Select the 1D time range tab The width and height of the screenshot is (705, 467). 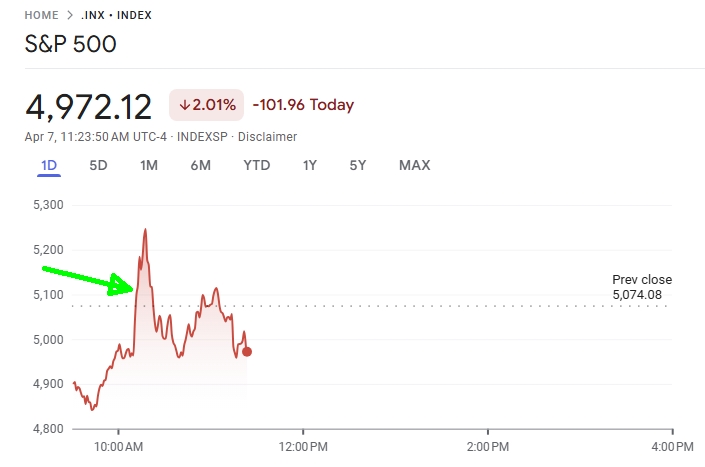pyautogui.click(x=49, y=165)
